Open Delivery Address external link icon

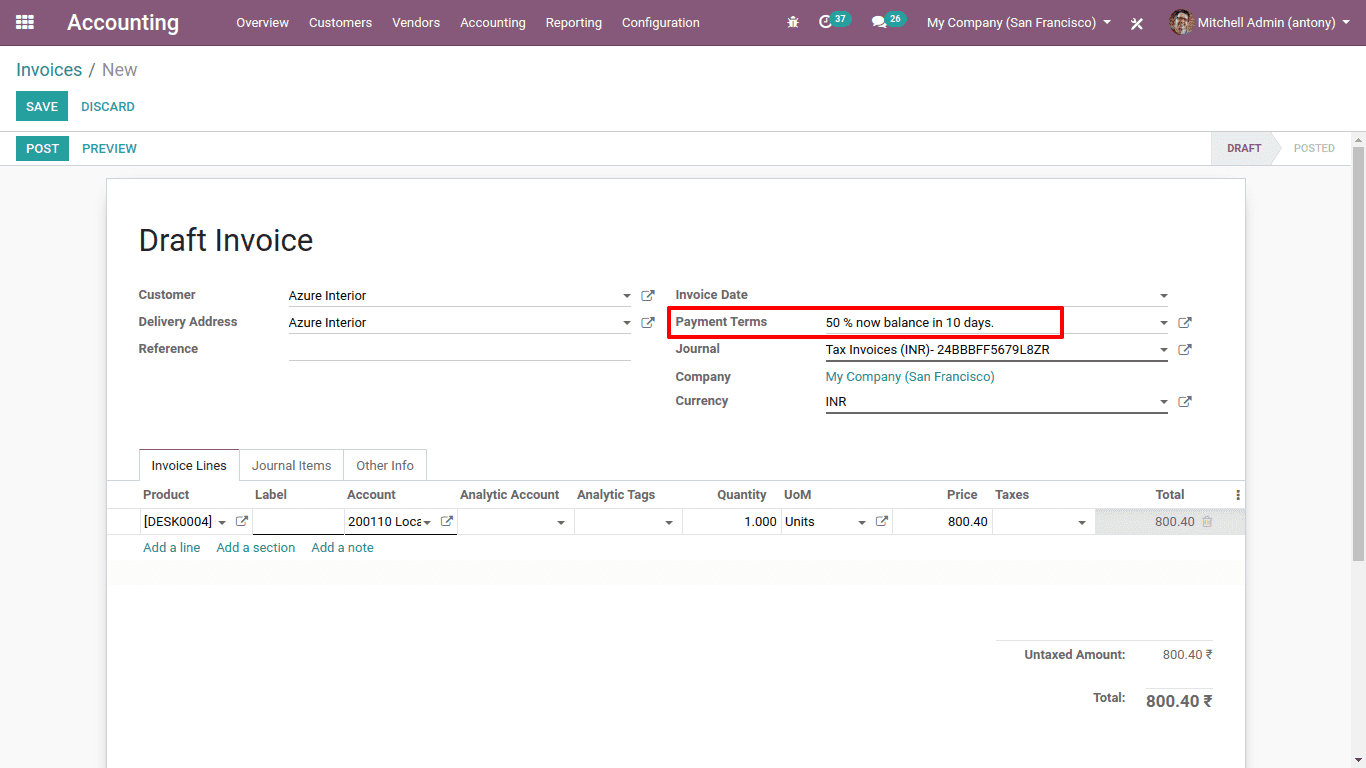click(x=648, y=323)
